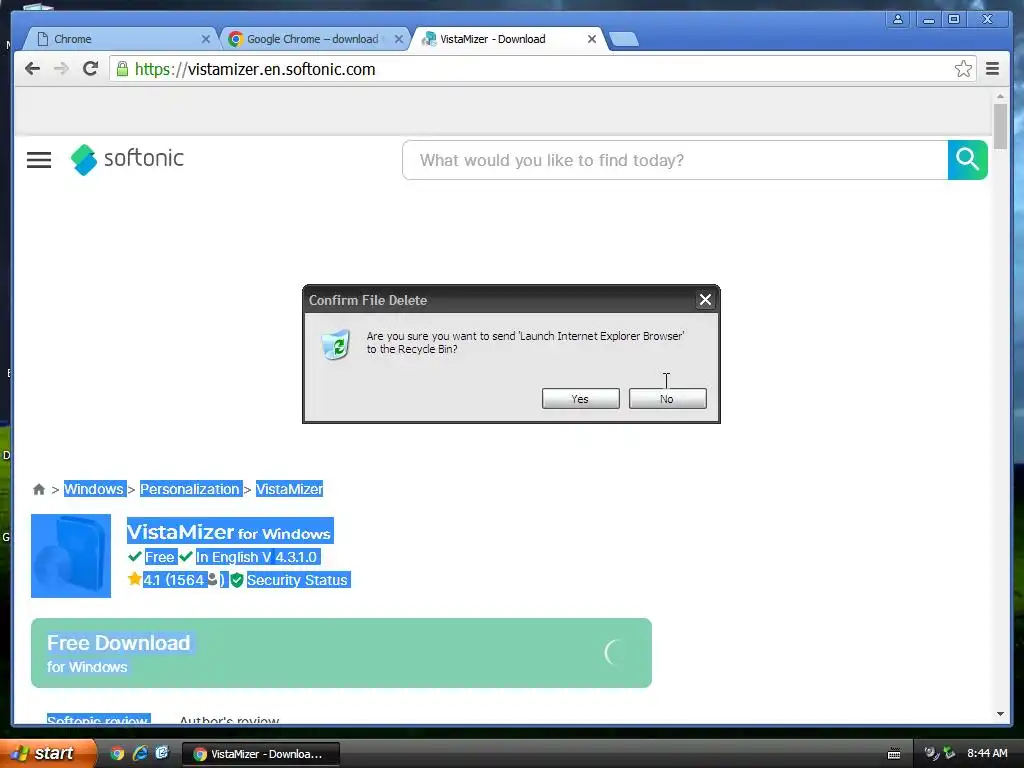Click the browser Back arrow
Screen dimensions: 1024x768
(32, 69)
